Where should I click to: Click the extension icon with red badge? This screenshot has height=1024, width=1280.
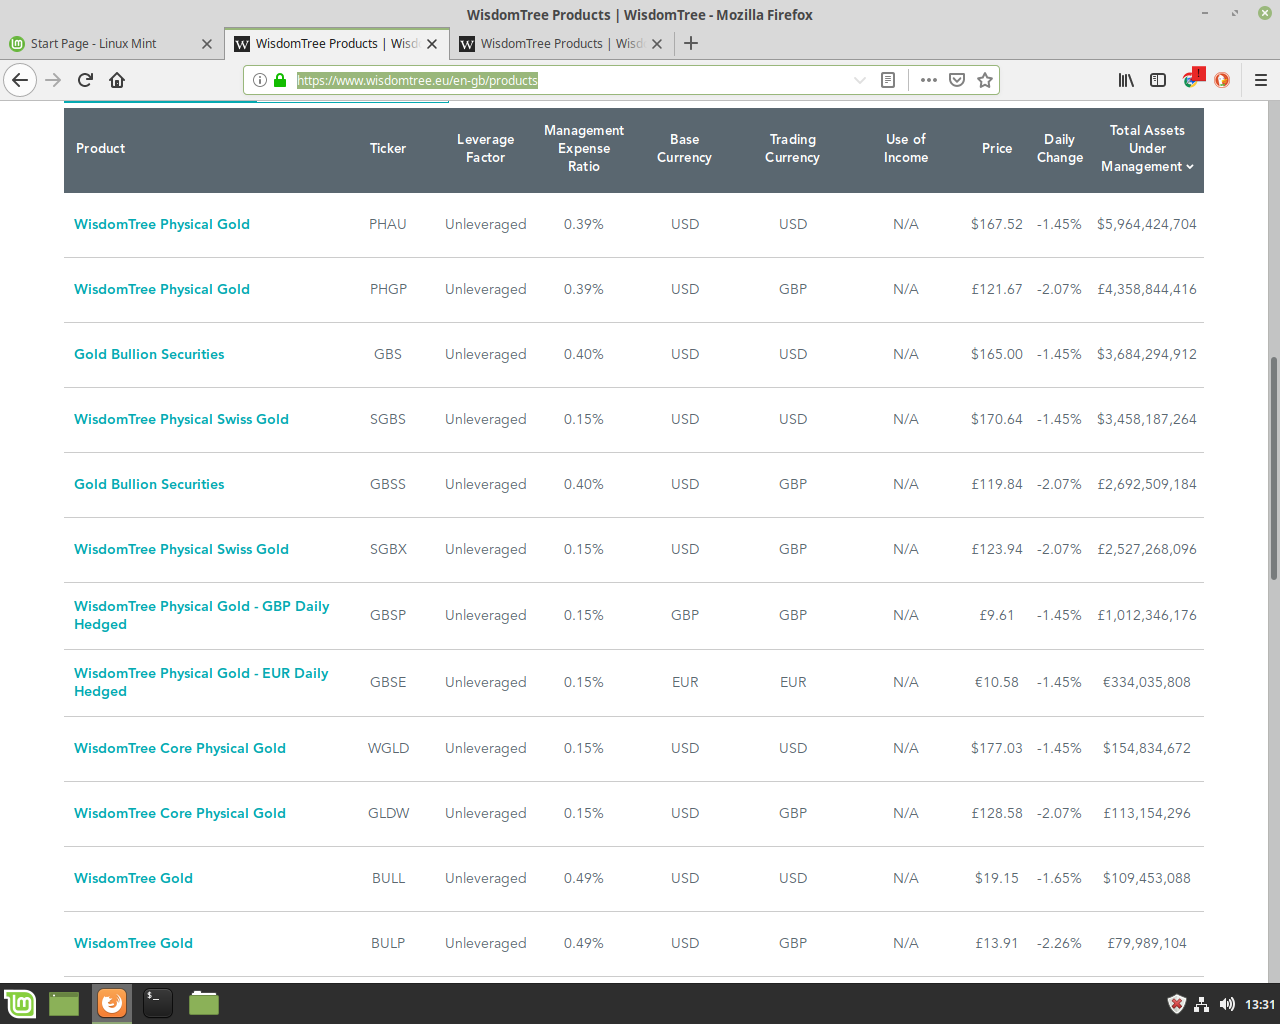coord(1192,78)
